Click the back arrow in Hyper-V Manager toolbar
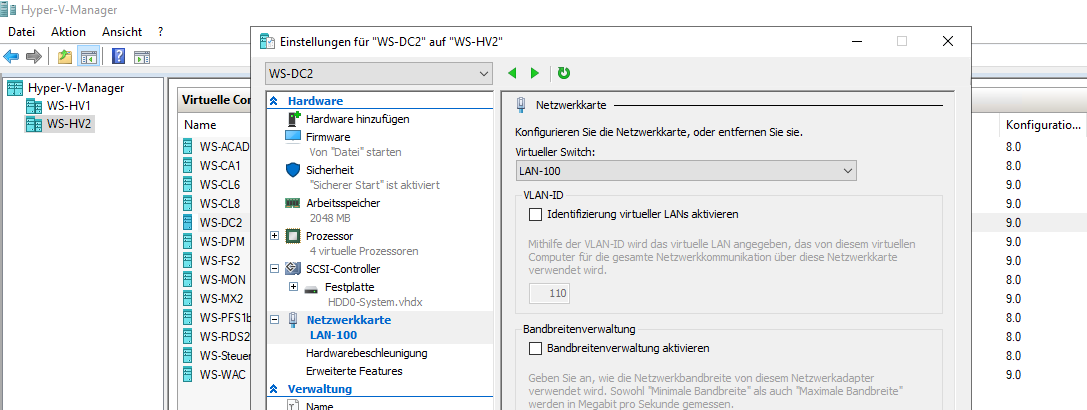This screenshot has width=1087, height=410. (11, 57)
